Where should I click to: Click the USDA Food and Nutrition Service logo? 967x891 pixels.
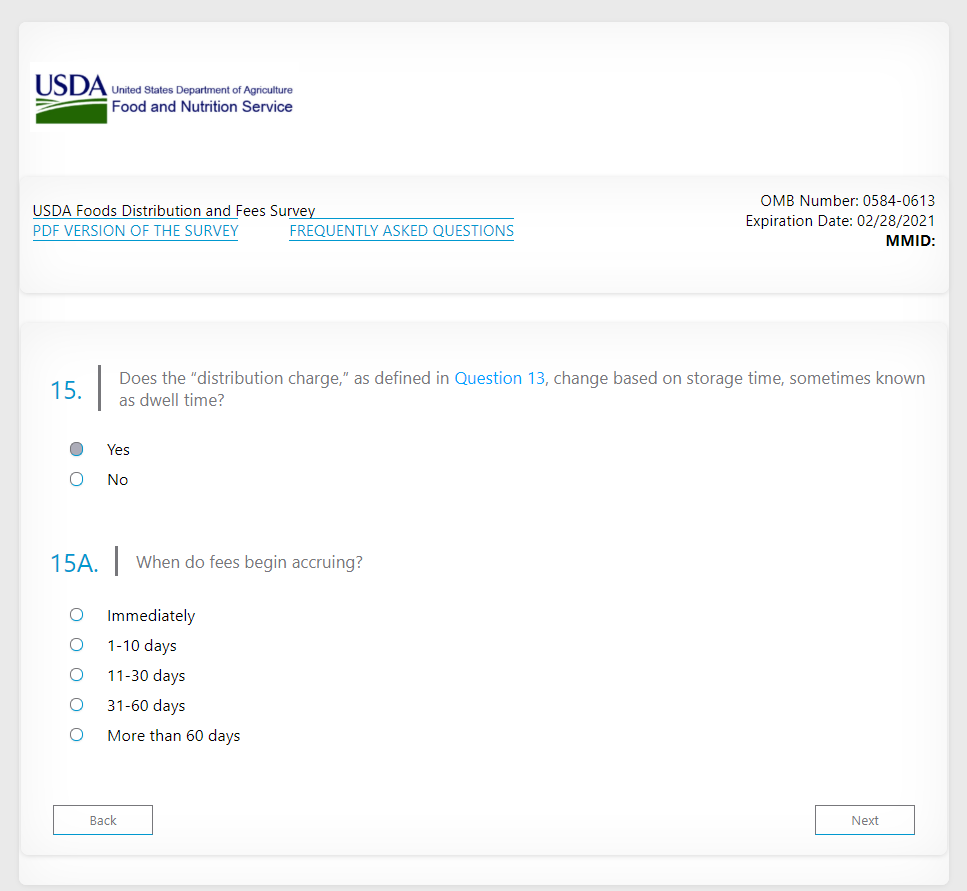tap(163, 97)
